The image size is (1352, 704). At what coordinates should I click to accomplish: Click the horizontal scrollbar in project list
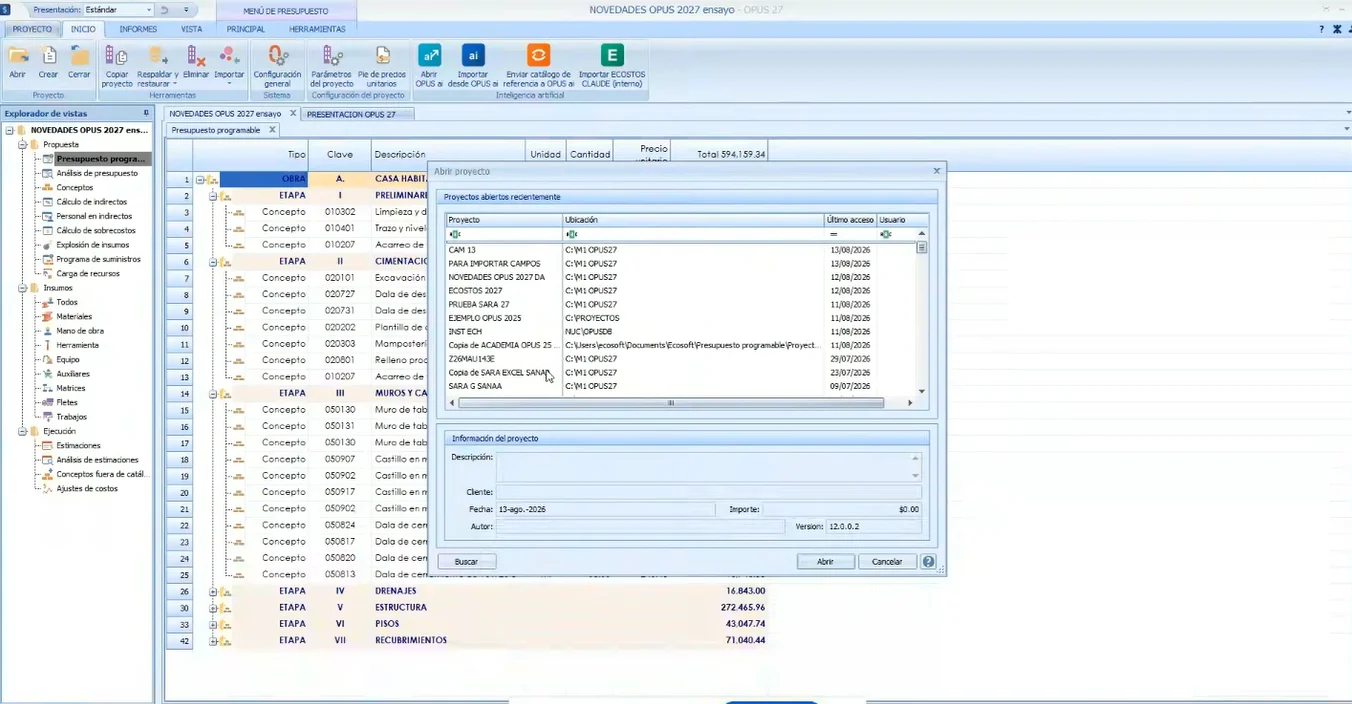click(x=671, y=403)
